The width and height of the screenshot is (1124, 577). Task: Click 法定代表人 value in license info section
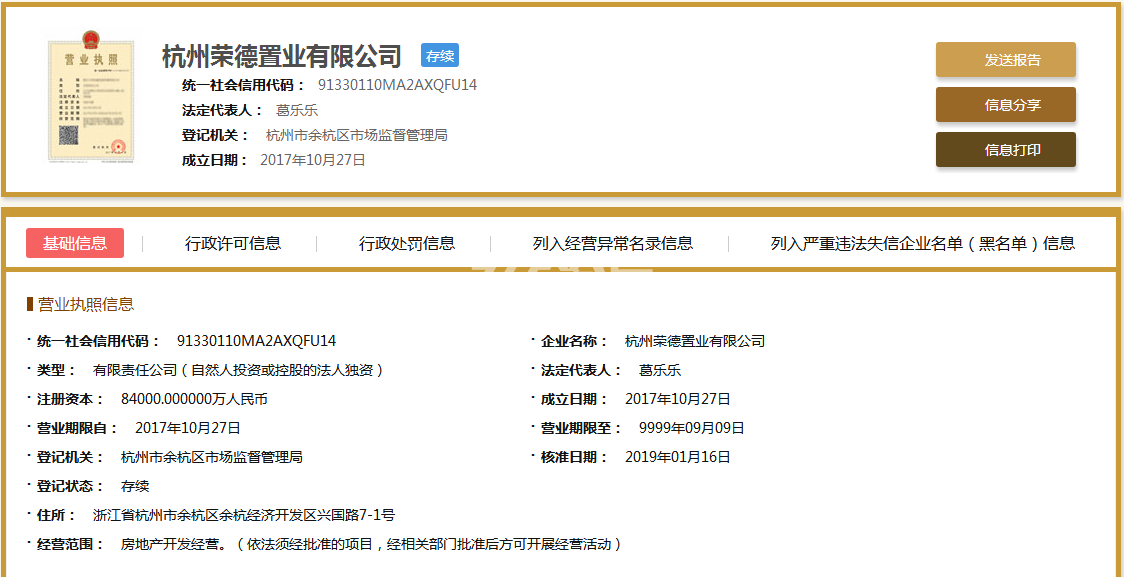(659, 371)
